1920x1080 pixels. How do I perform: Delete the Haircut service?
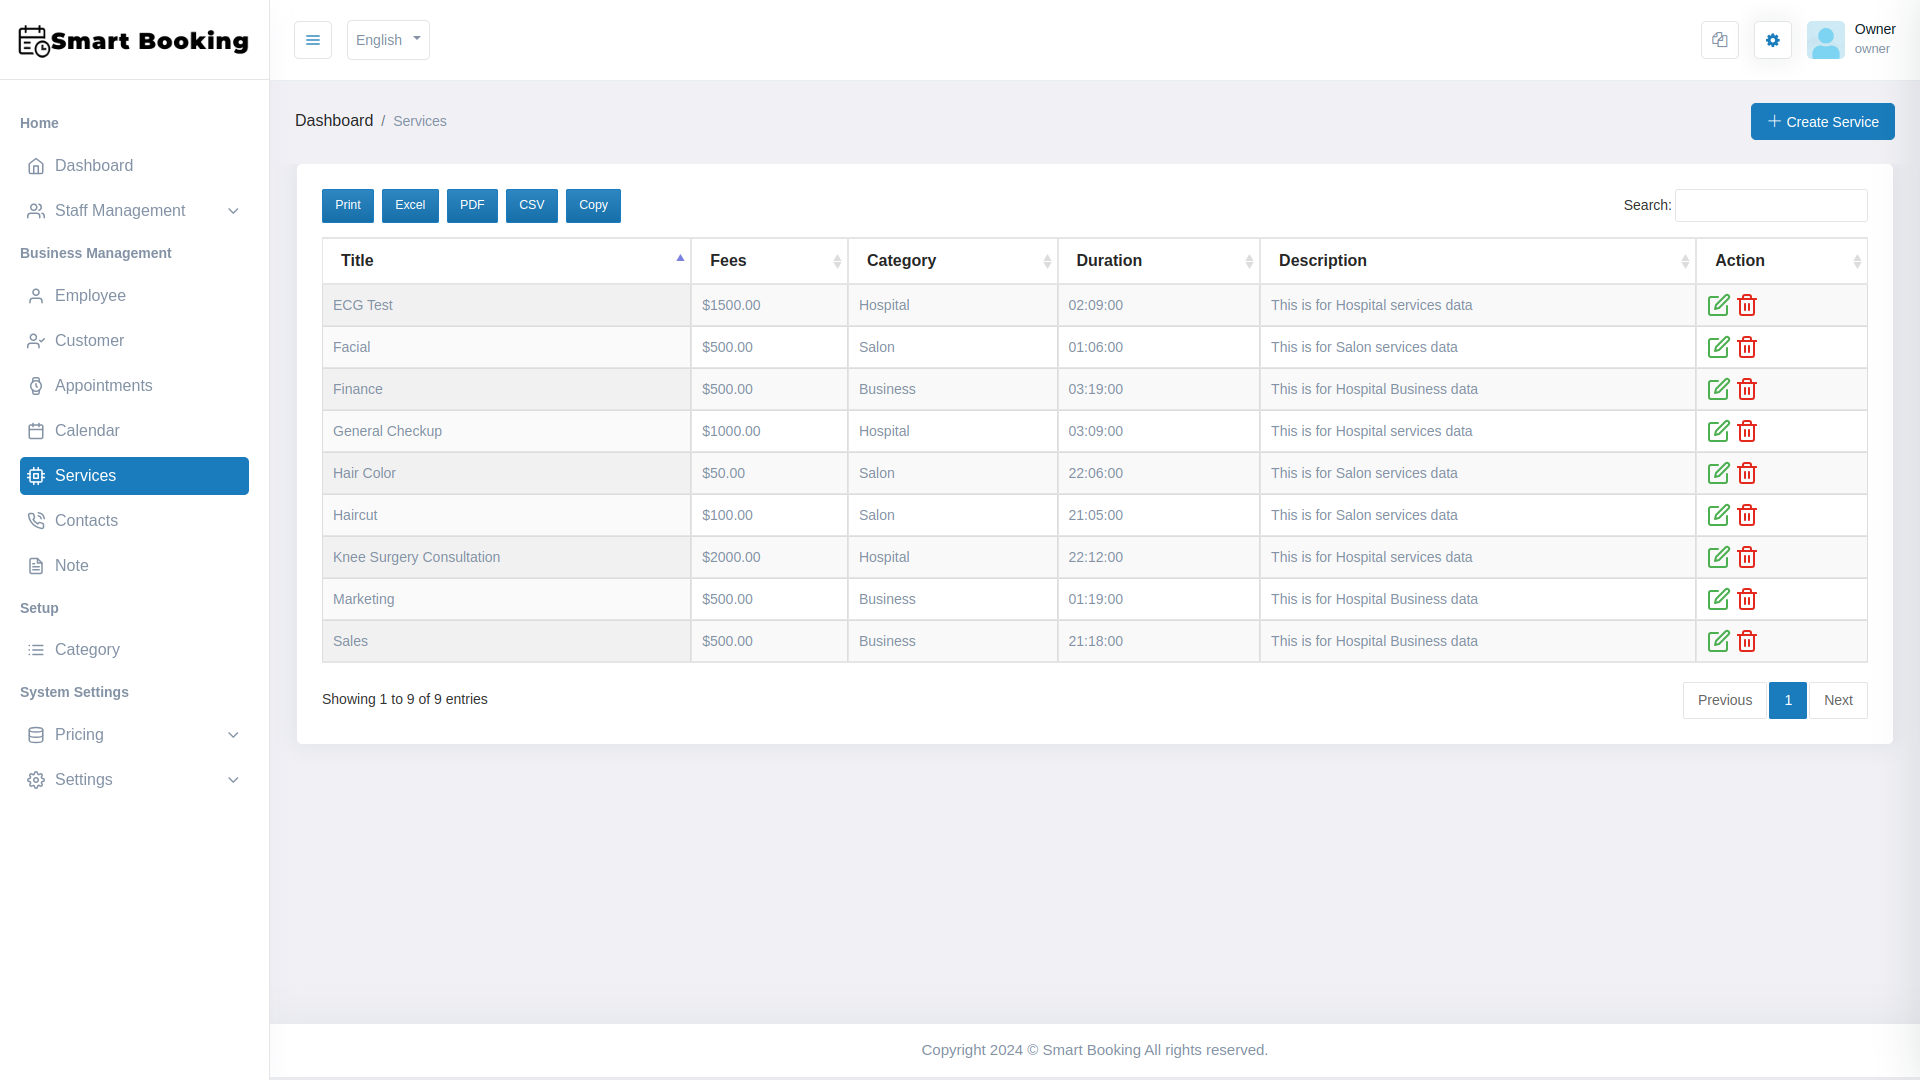(x=1747, y=515)
